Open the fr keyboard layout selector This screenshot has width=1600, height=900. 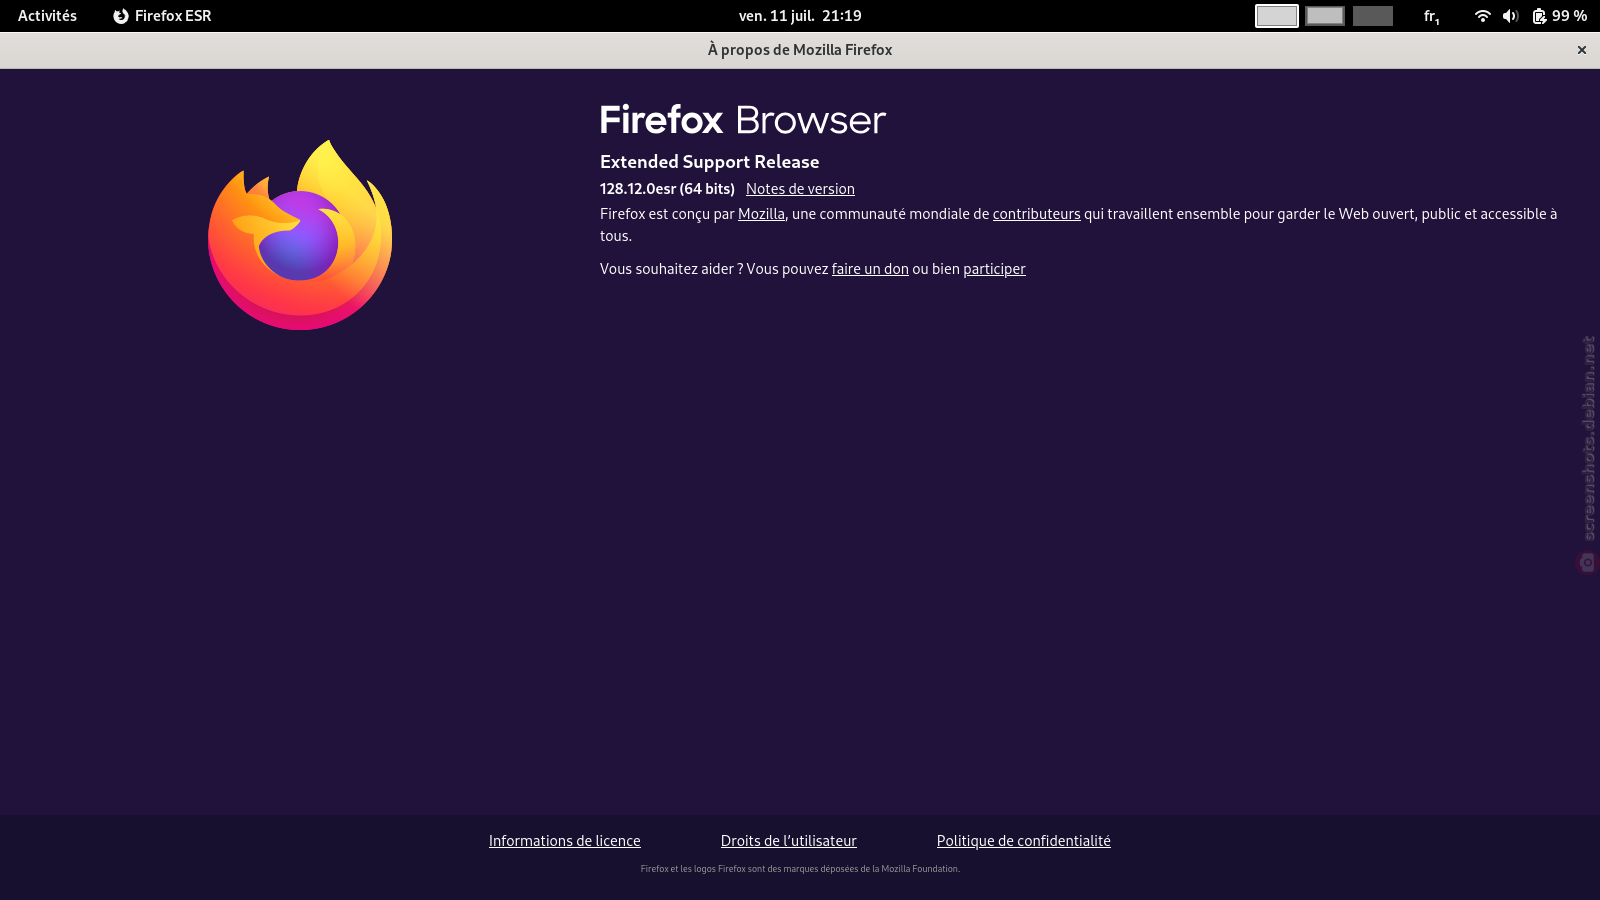tap(1432, 16)
